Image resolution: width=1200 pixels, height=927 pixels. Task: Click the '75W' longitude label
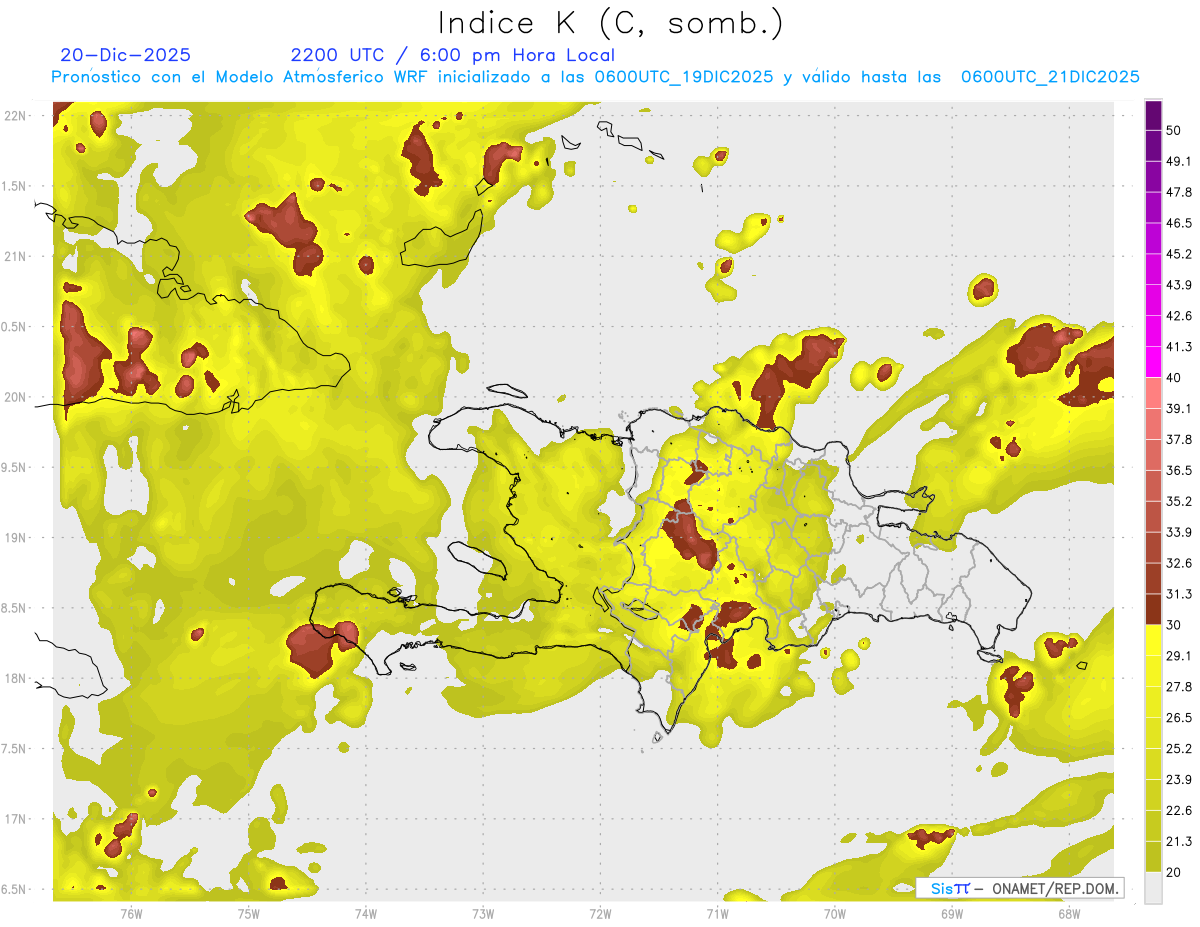point(249,913)
